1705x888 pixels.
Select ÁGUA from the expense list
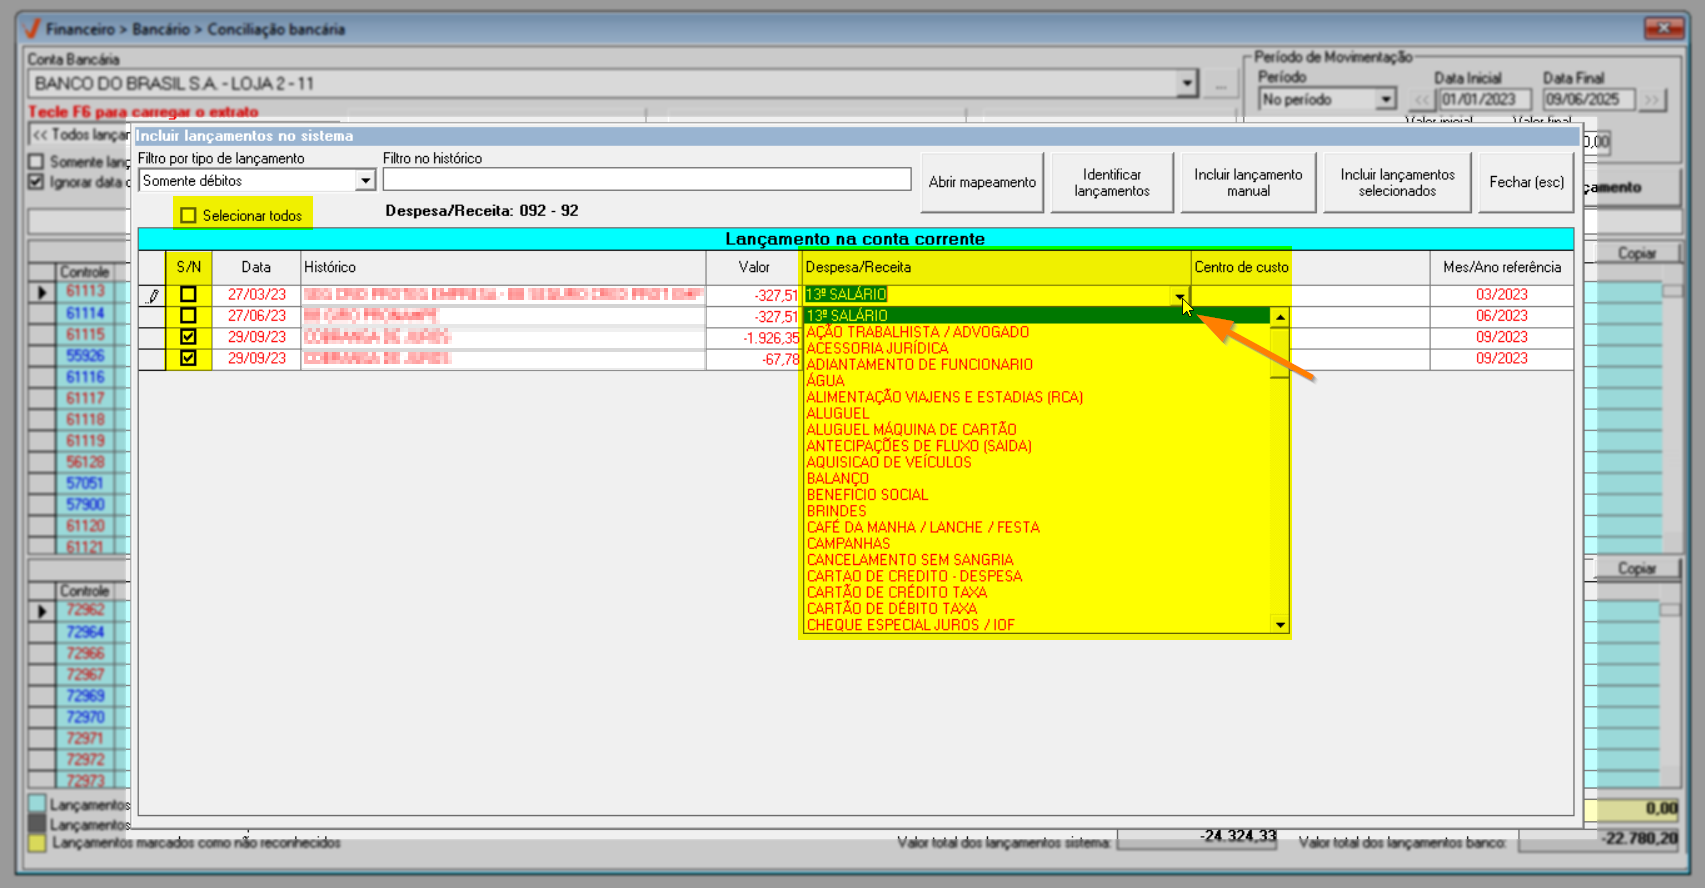(x=825, y=381)
